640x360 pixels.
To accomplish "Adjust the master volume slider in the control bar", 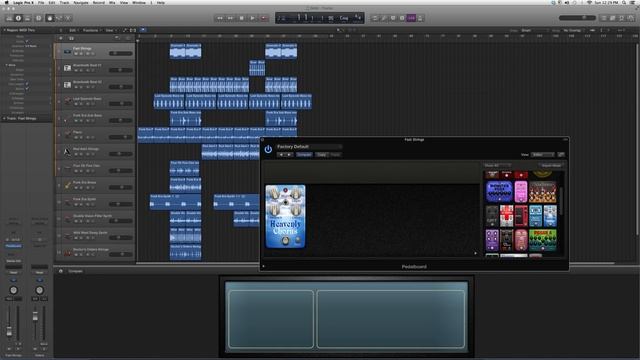I will point(577,18).
